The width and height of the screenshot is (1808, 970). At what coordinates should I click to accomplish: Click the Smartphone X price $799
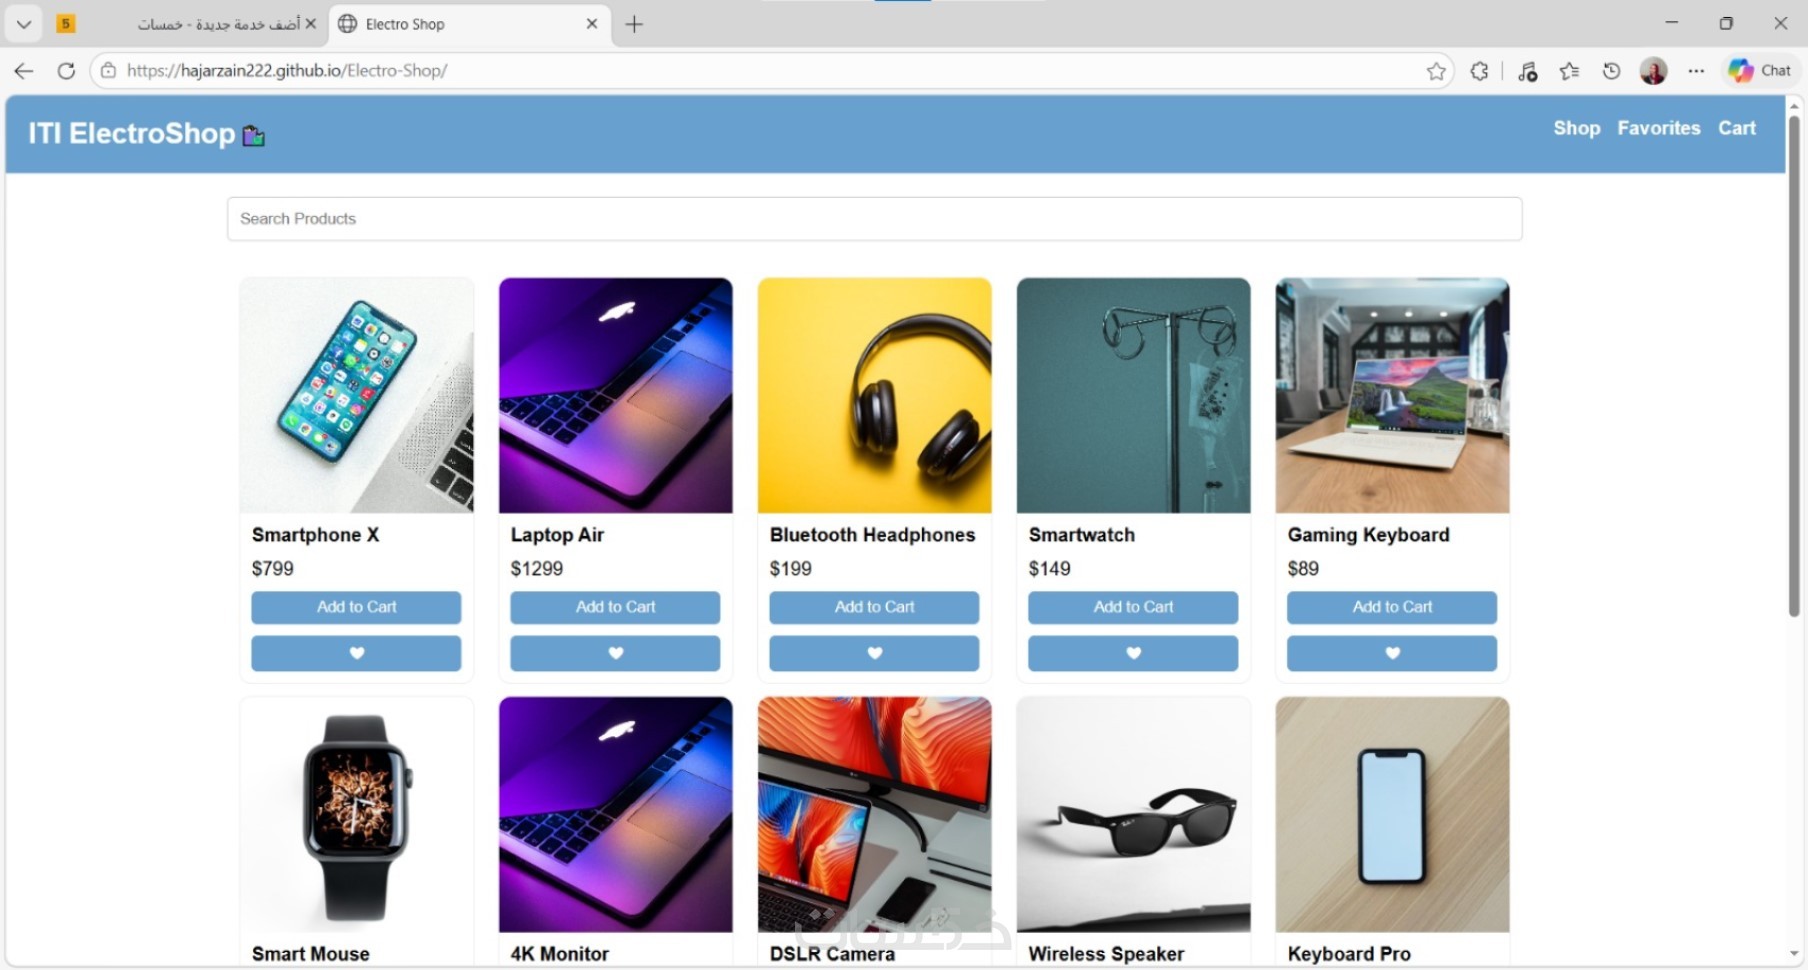click(273, 569)
